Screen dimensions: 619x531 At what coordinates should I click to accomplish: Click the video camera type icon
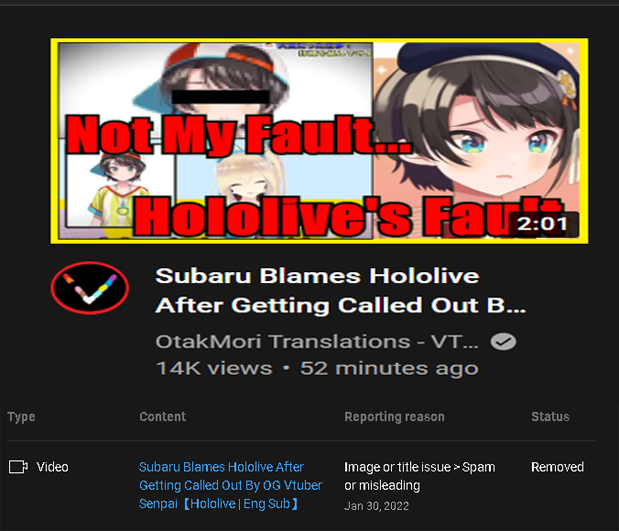tap(18, 467)
